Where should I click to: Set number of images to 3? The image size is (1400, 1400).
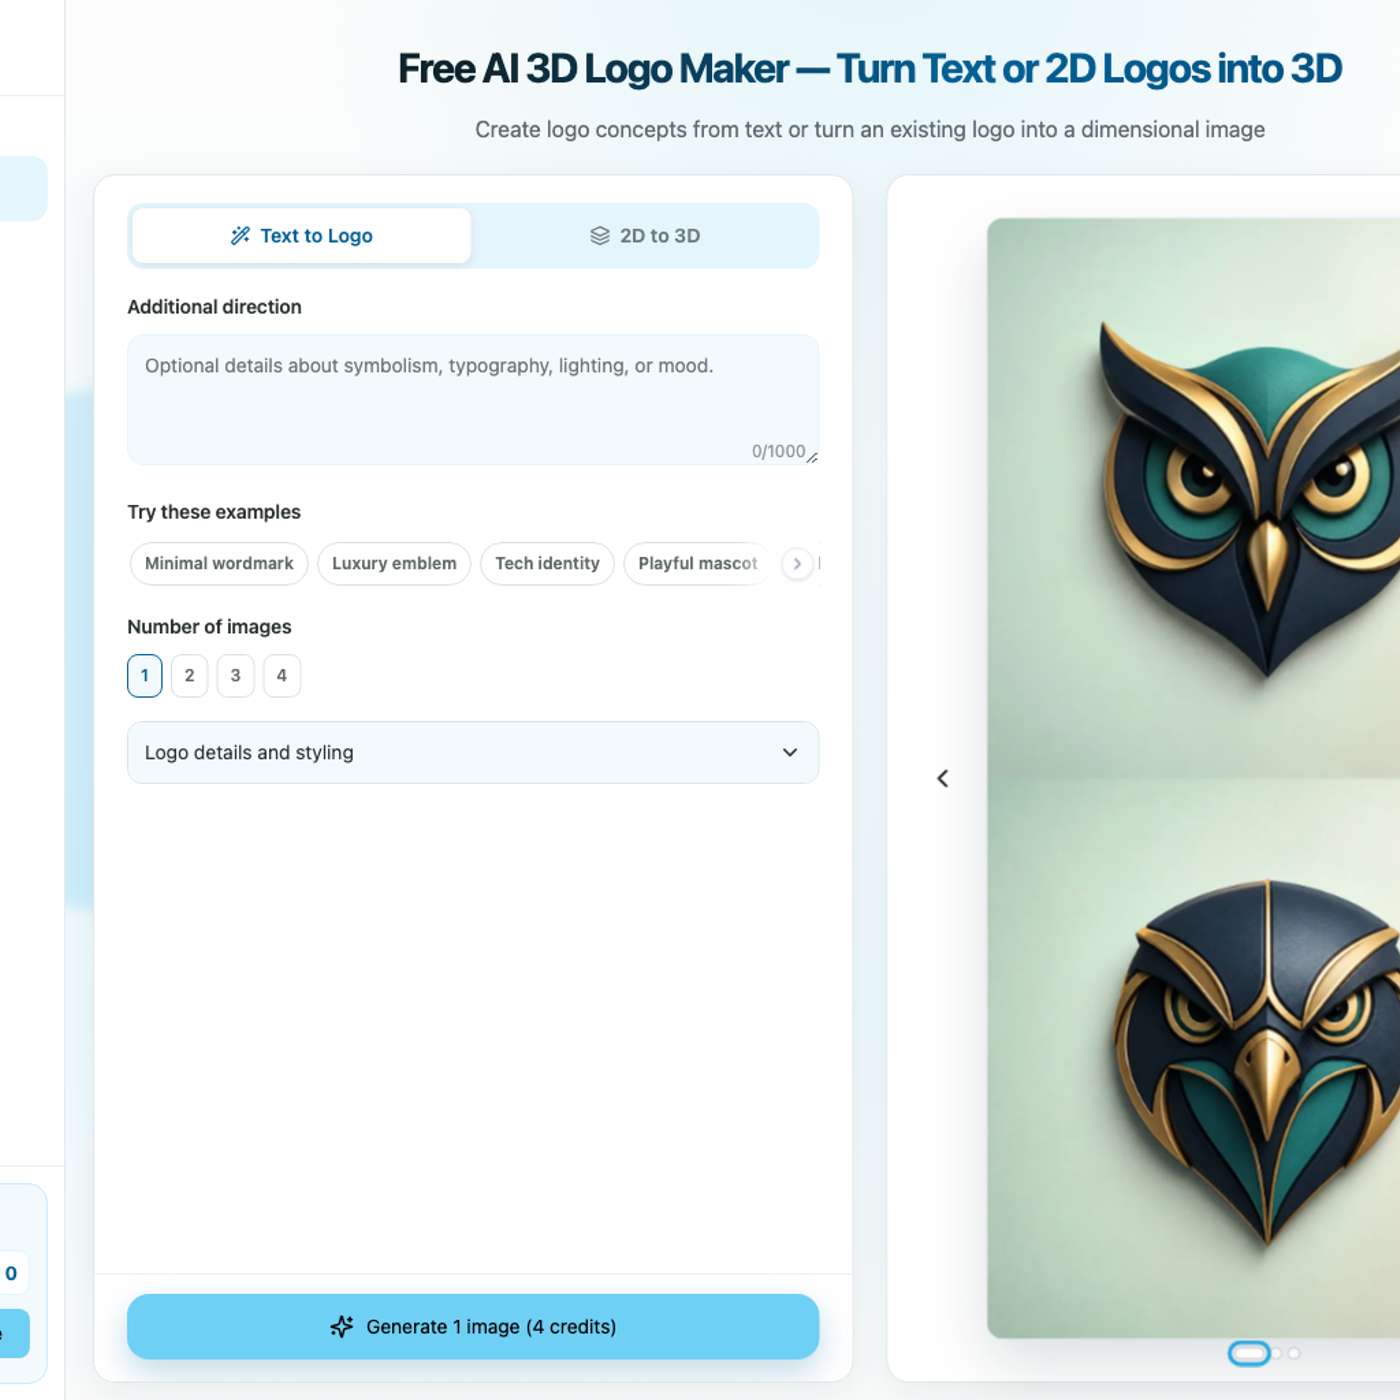pyautogui.click(x=236, y=676)
